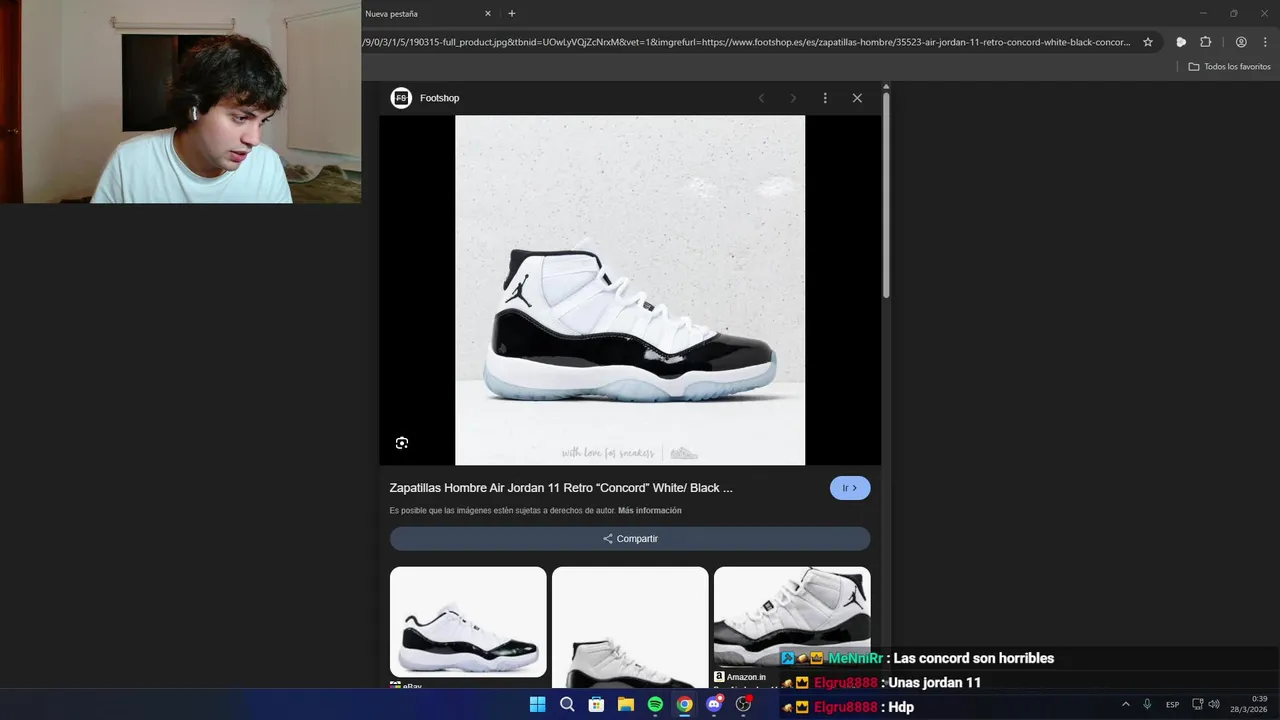Open the taskbar Search icon
Screen dimensions: 1280x720
pyautogui.click(x=567, y=704)
